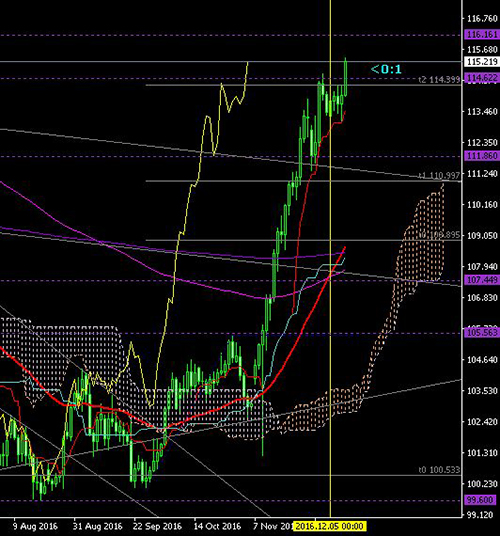Click the 104.640 price scale value

coord(482,360)
